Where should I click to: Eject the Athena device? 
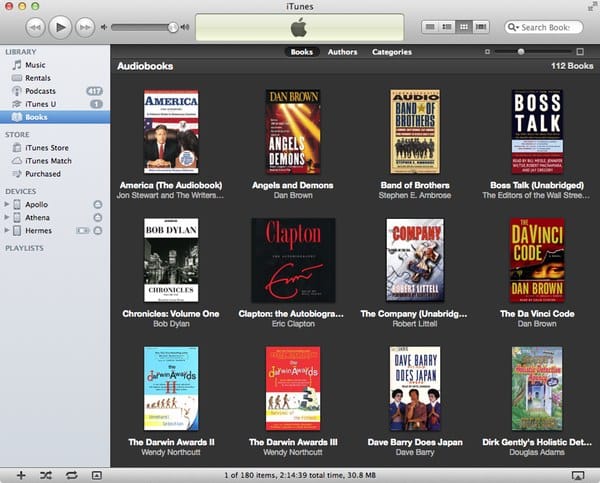[x=98, y=217]
